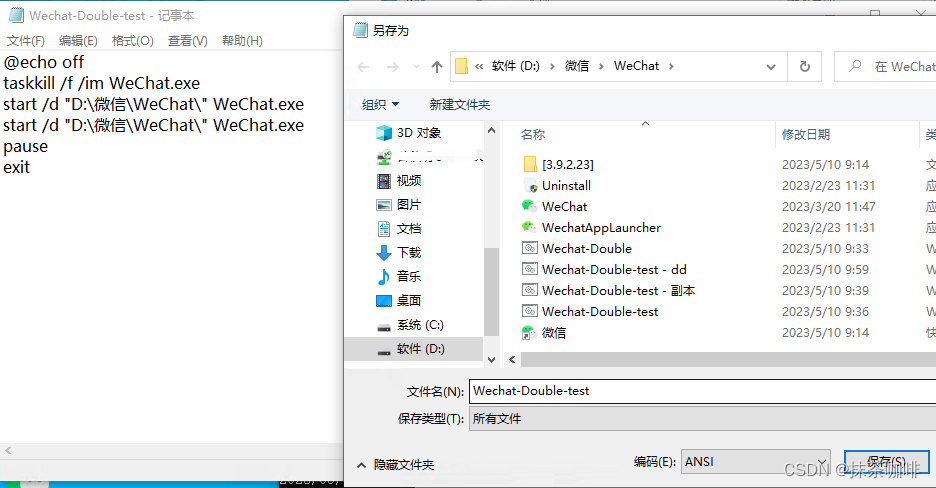
Task: Click the 'pause' line in Notepad
Action: click(26, 146)
